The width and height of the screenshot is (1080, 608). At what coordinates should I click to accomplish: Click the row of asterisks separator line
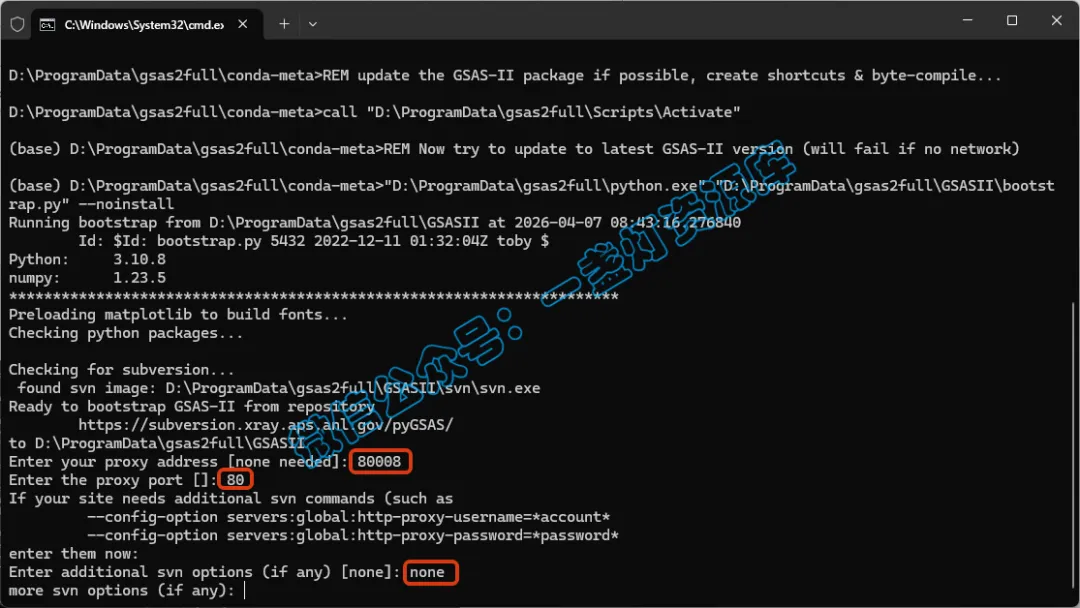point(313,297)
